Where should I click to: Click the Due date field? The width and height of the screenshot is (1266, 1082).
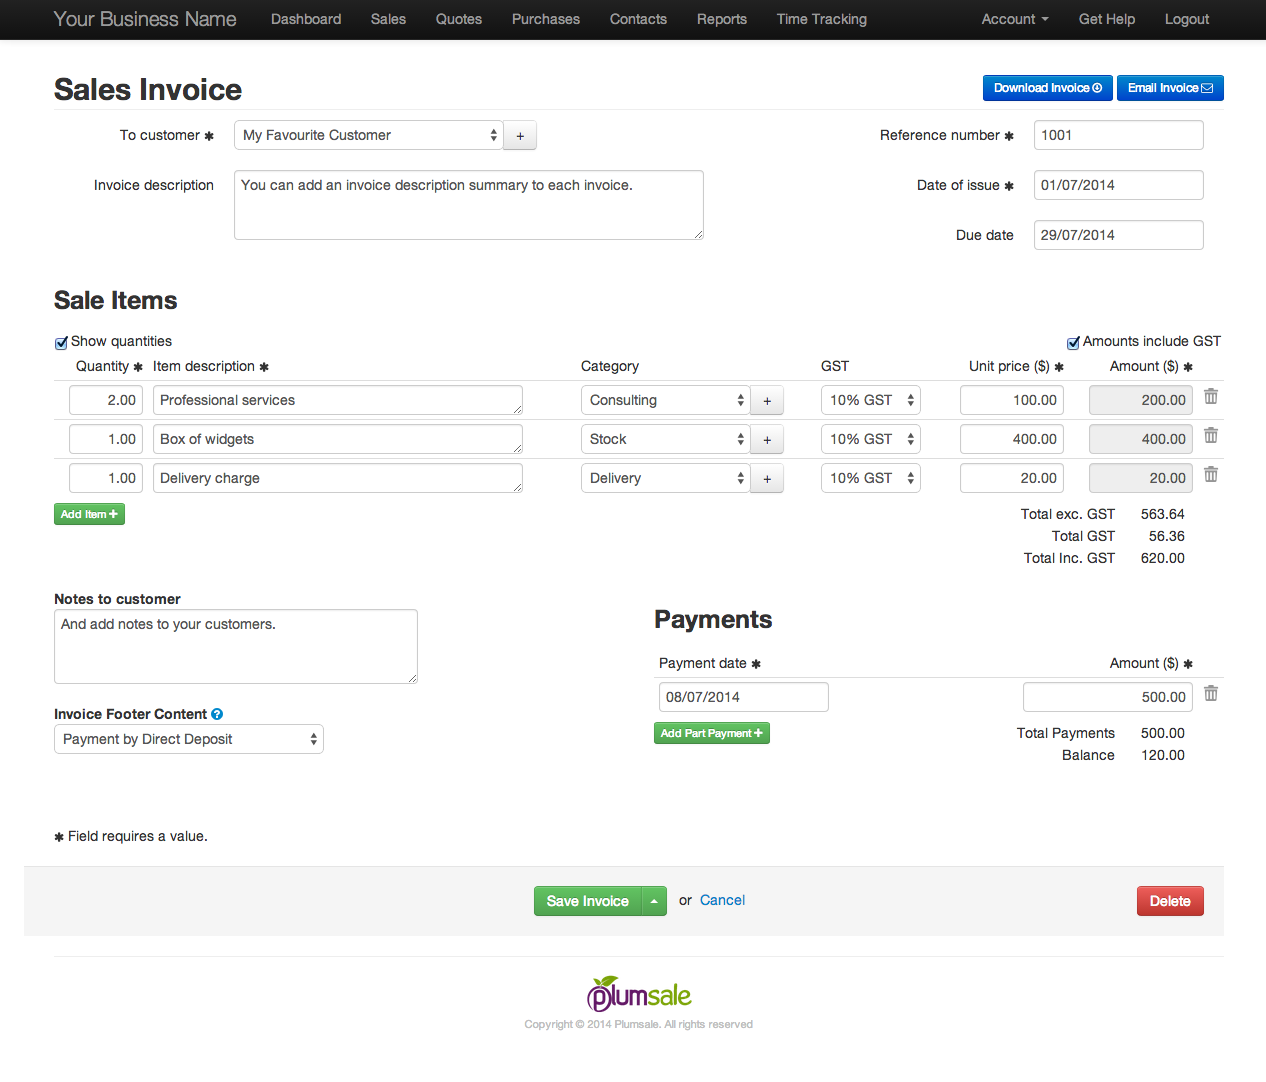tap(1118, 236)
